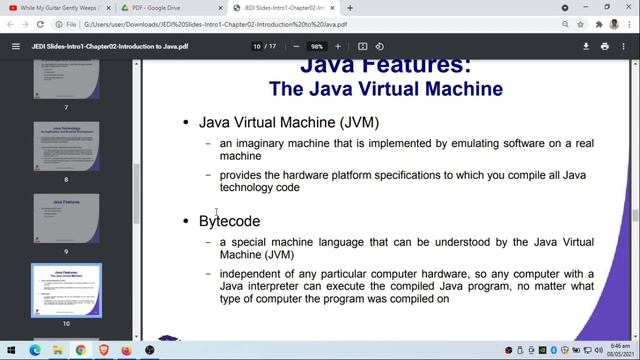
Task: Click the address bar zoom magnifier icon
Action: coord(565,24)
